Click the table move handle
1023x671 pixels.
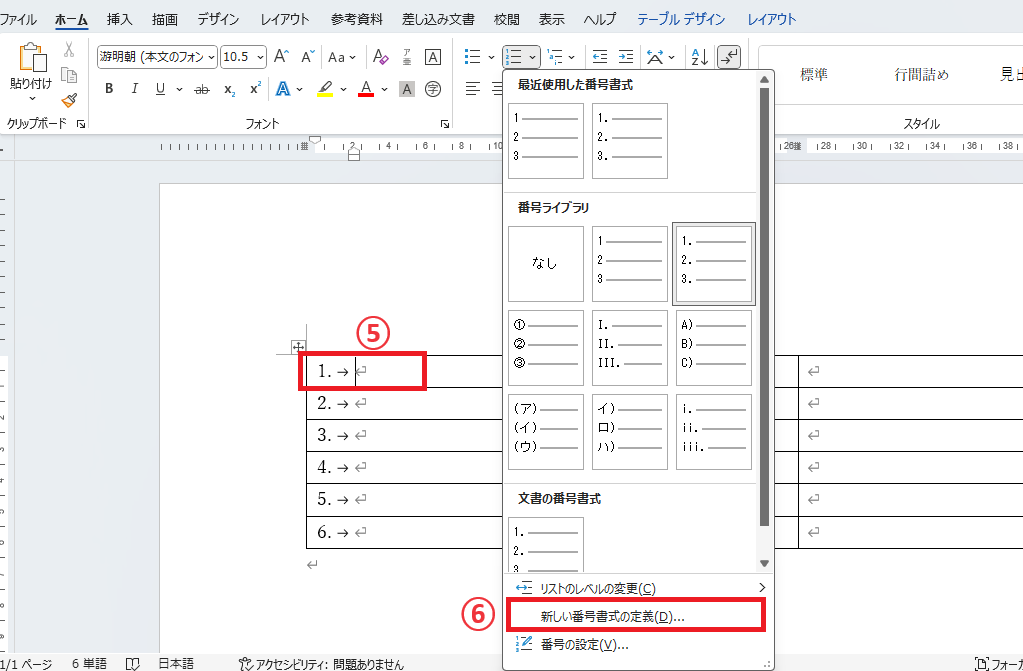(298, 347)
